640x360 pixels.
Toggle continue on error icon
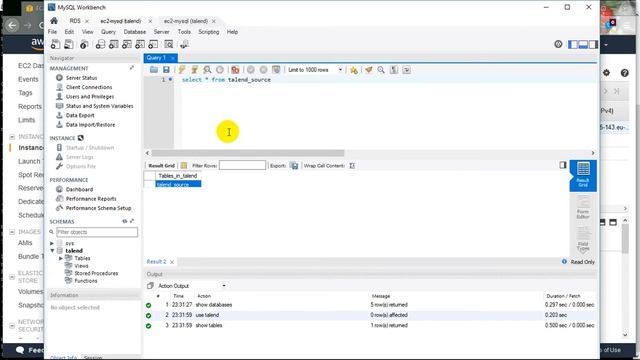tap(236, 70)
